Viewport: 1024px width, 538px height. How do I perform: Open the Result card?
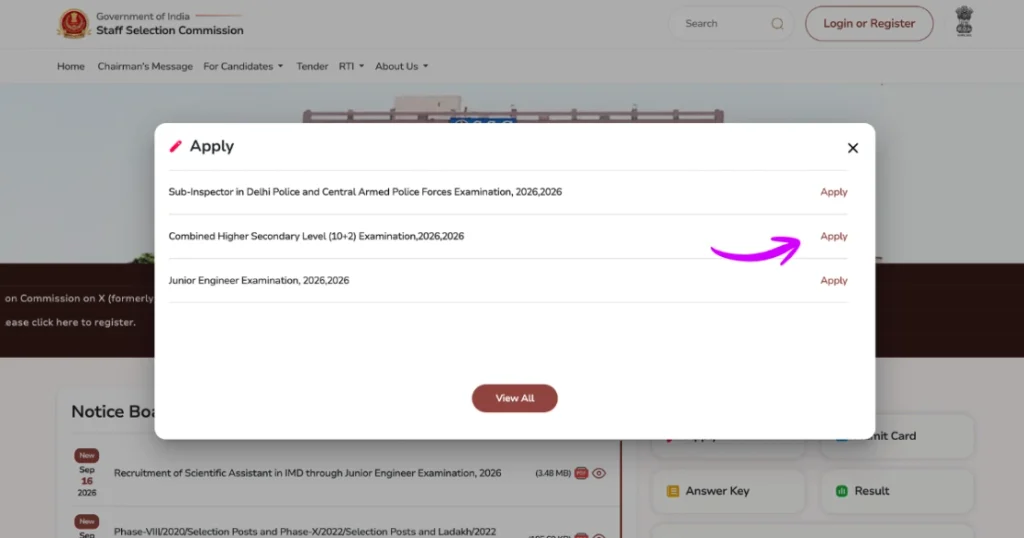(x=897, y=491)
